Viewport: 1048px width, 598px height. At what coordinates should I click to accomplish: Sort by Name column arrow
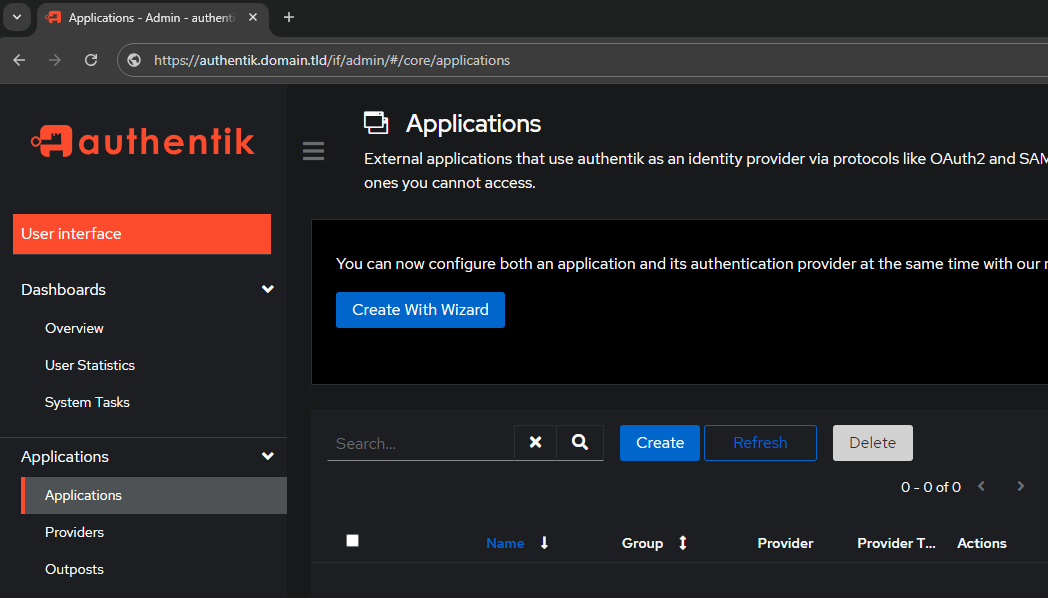coord(544,543)
